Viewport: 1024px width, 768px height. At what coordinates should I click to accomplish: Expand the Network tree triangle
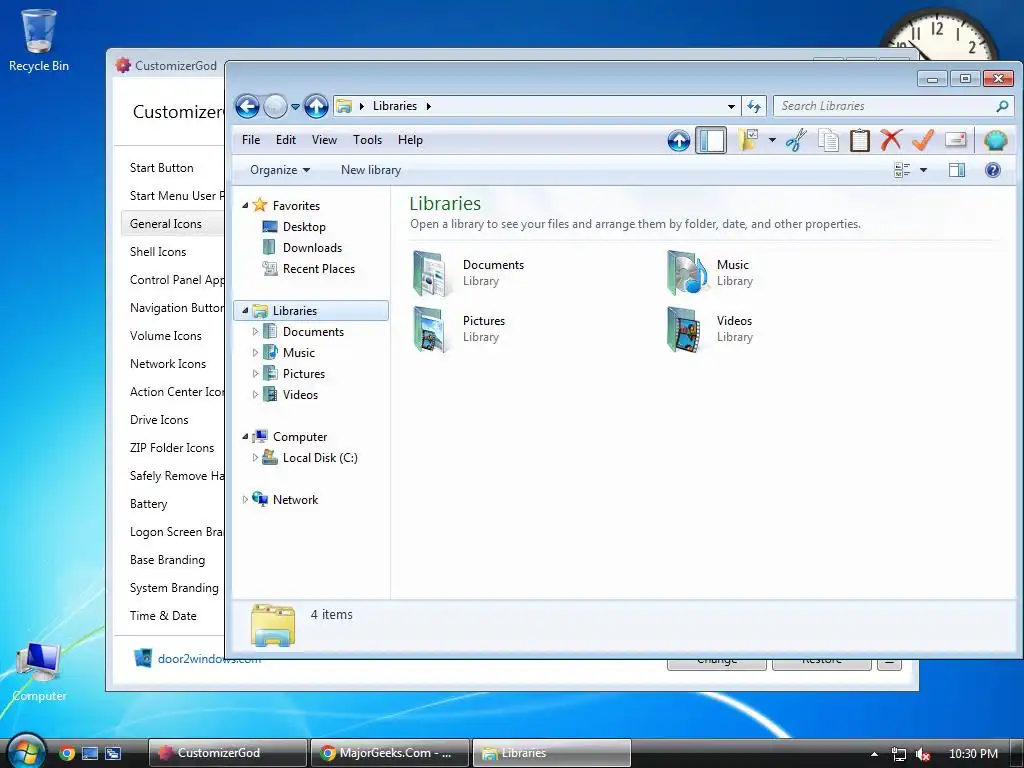245,500
